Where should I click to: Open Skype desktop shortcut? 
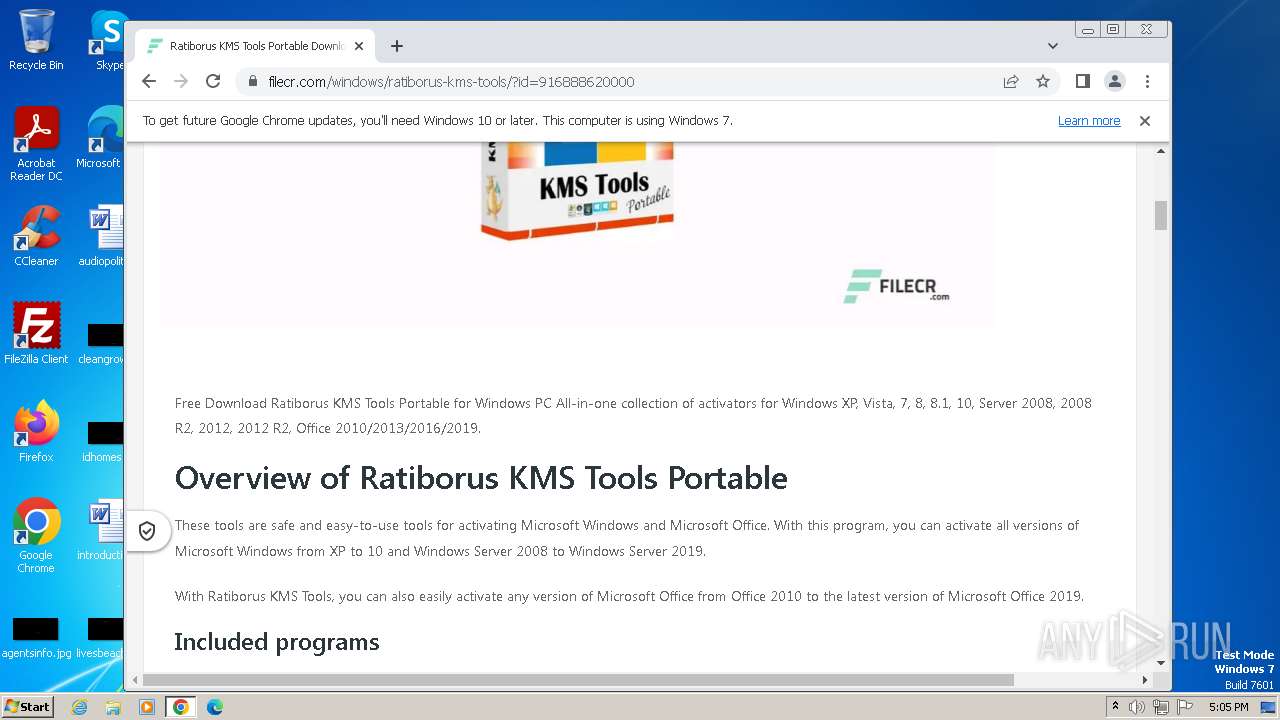coord(109,40)
